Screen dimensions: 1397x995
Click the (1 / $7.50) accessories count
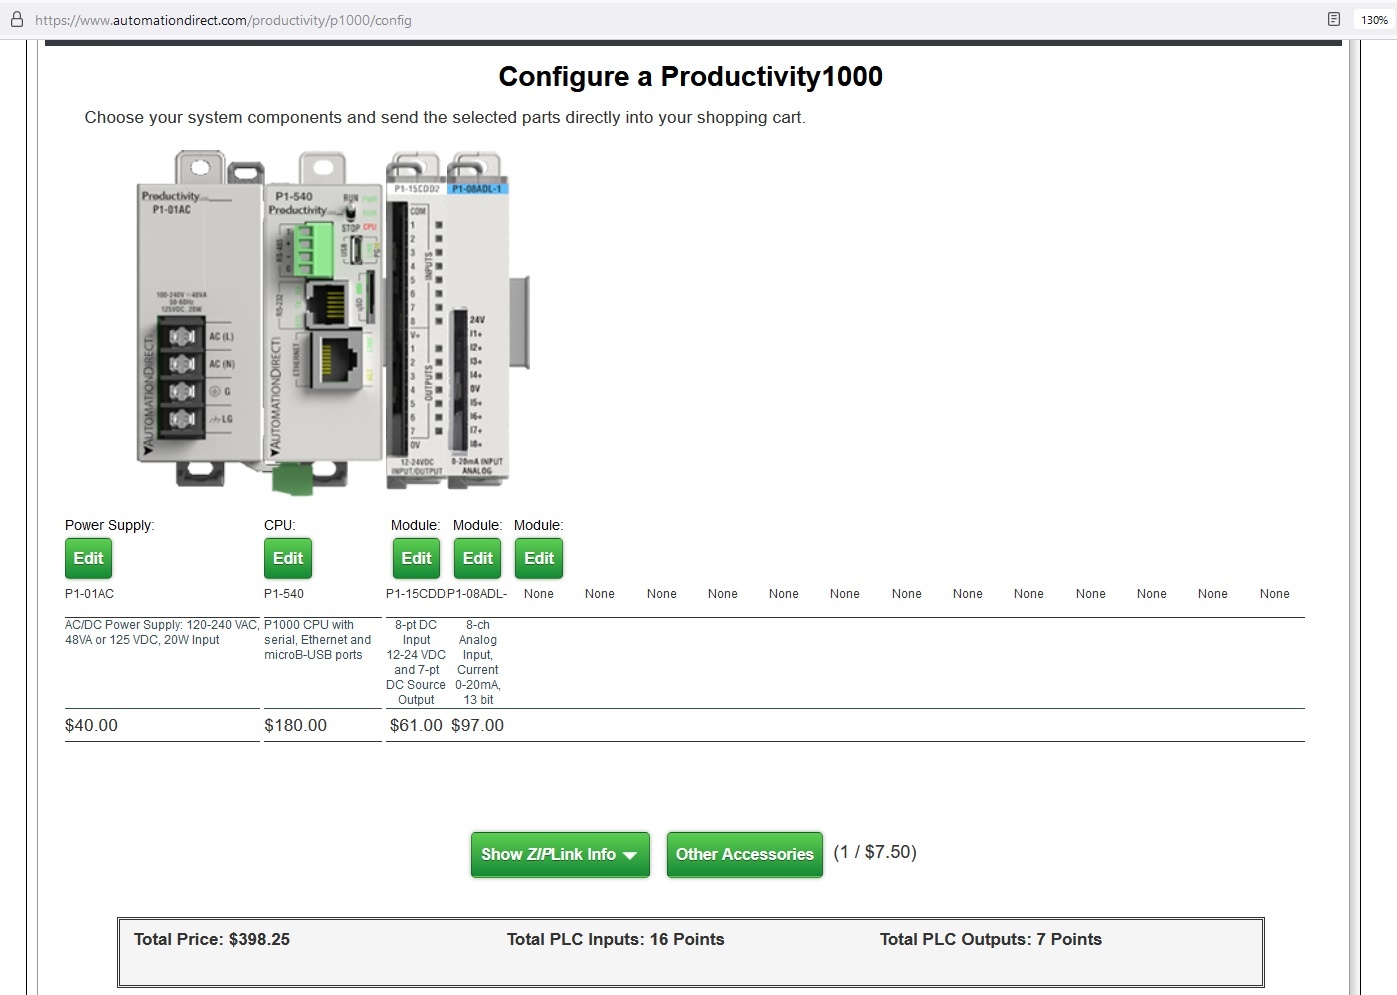pyautogui.click(x=875, y=852)
